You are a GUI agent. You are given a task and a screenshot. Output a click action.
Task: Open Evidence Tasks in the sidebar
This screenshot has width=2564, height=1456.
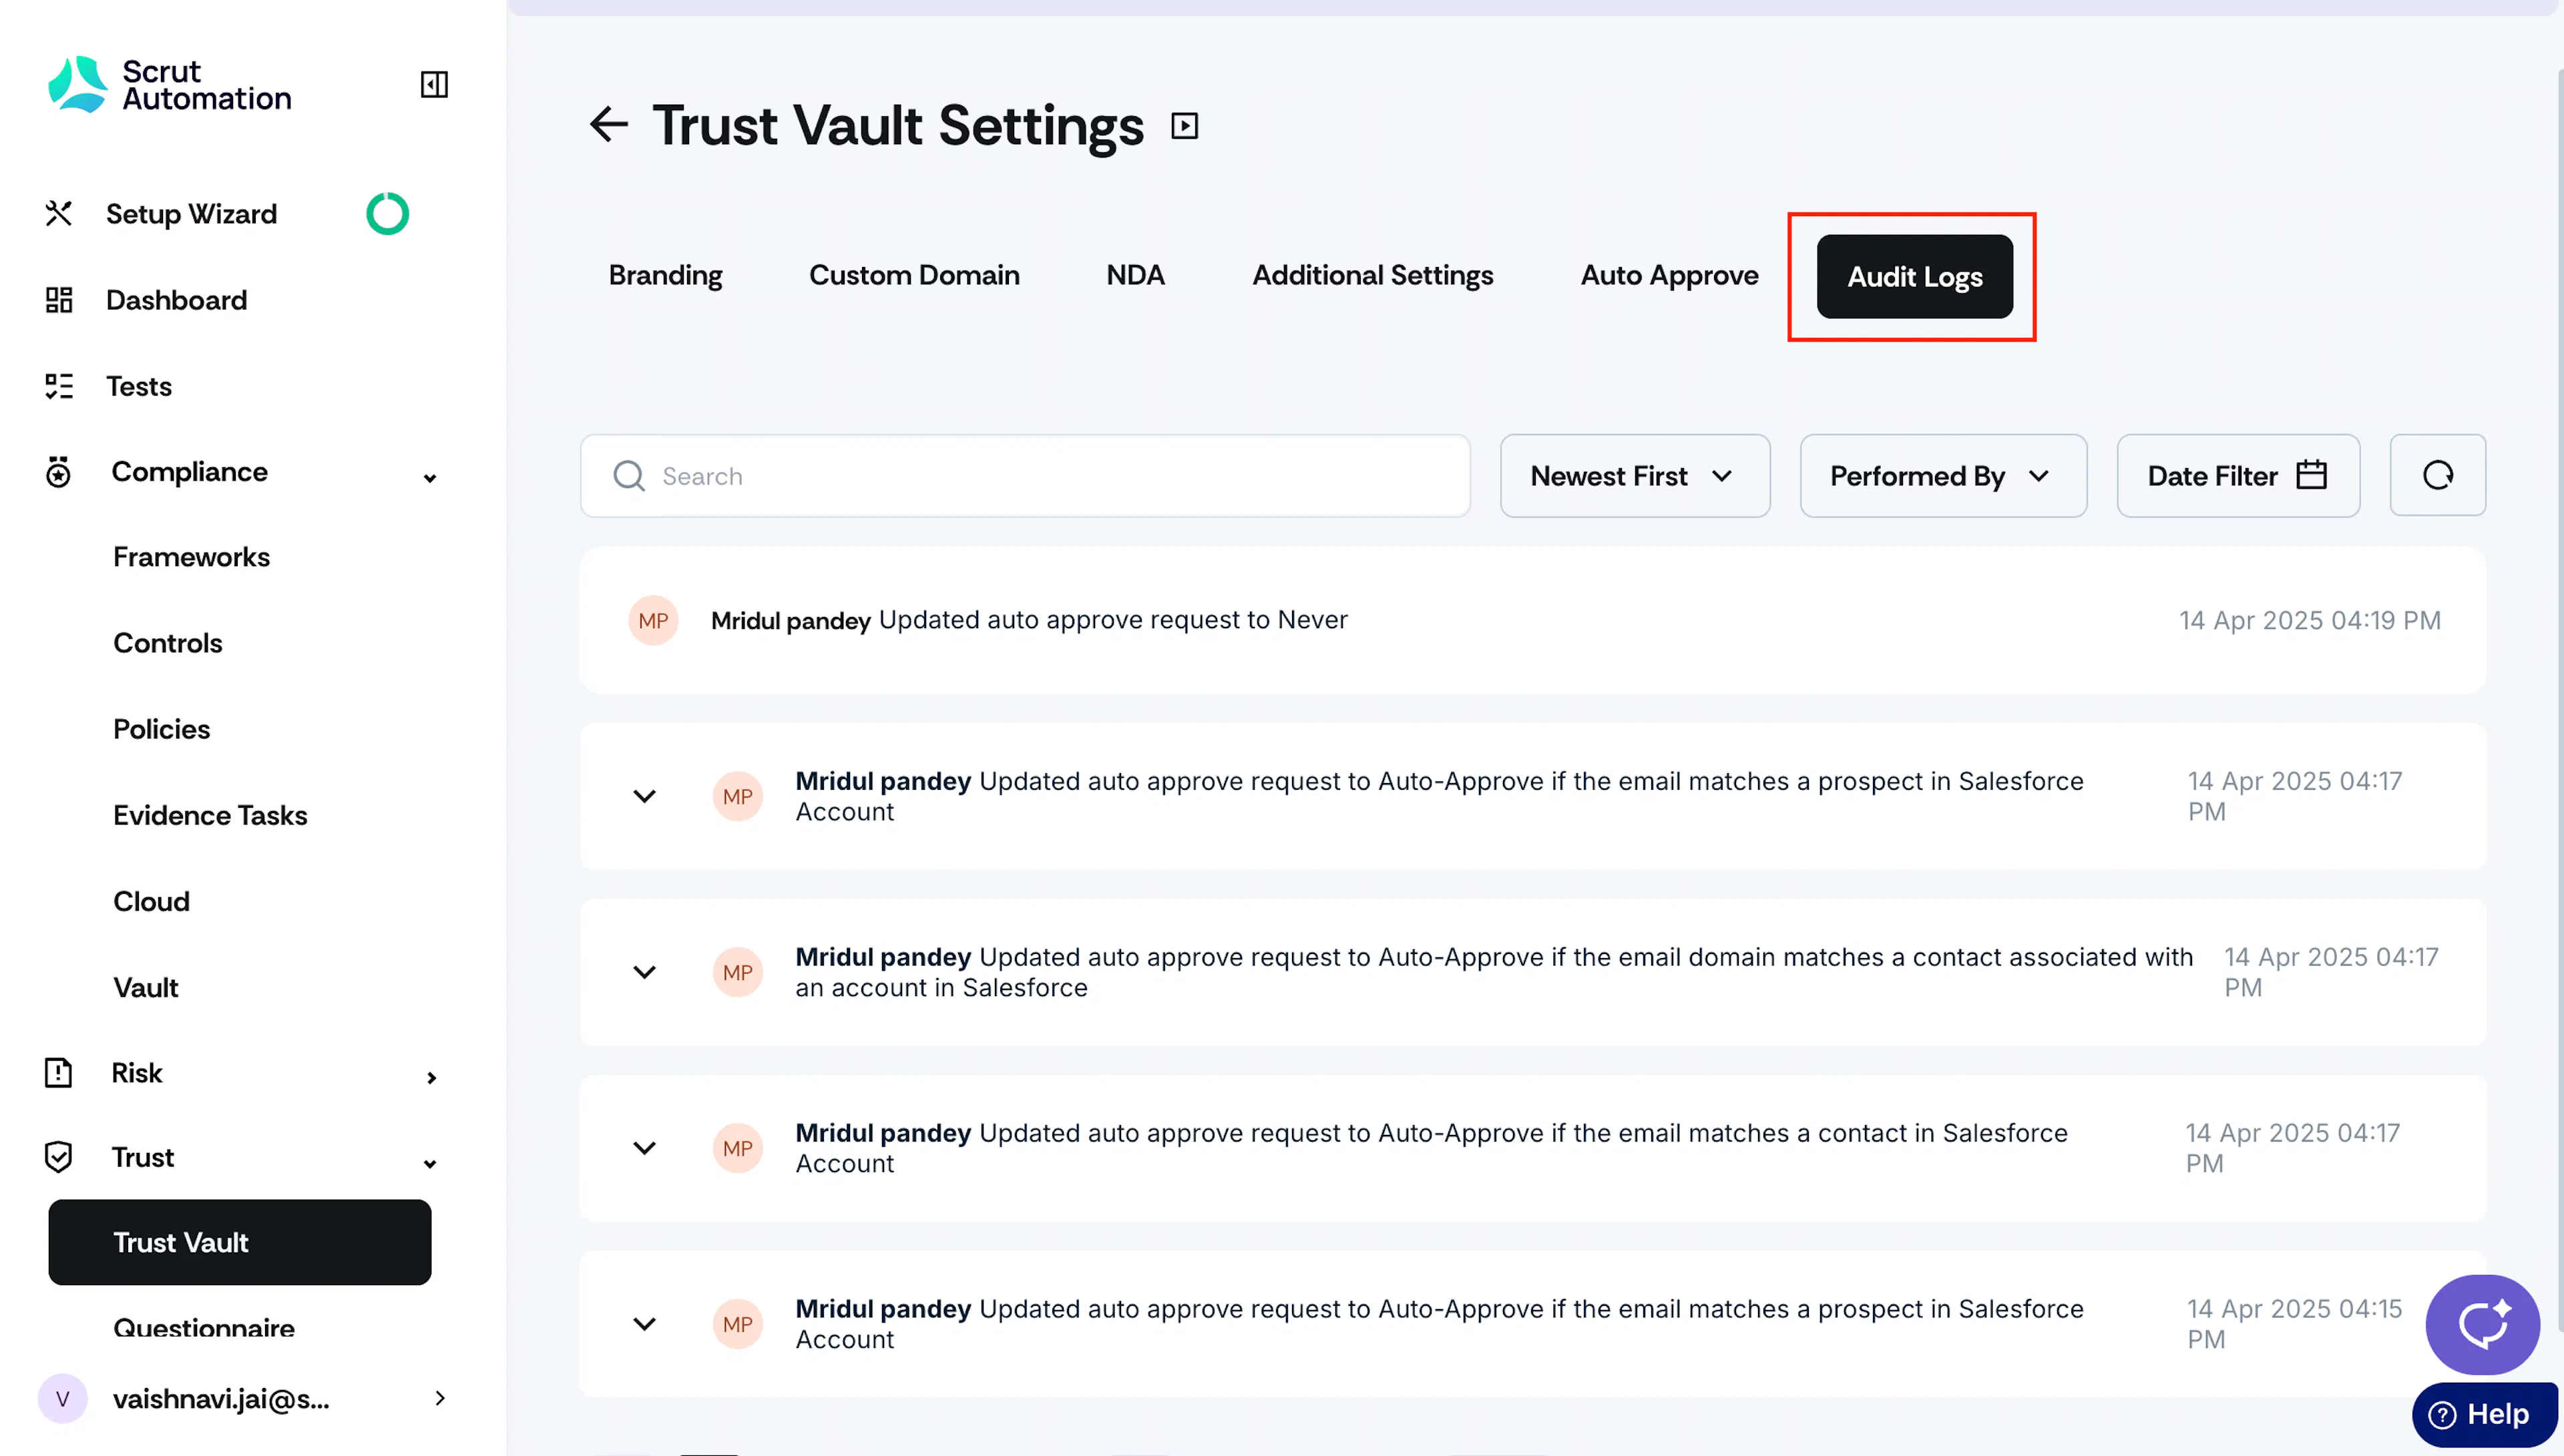click(x=210, y=815)
